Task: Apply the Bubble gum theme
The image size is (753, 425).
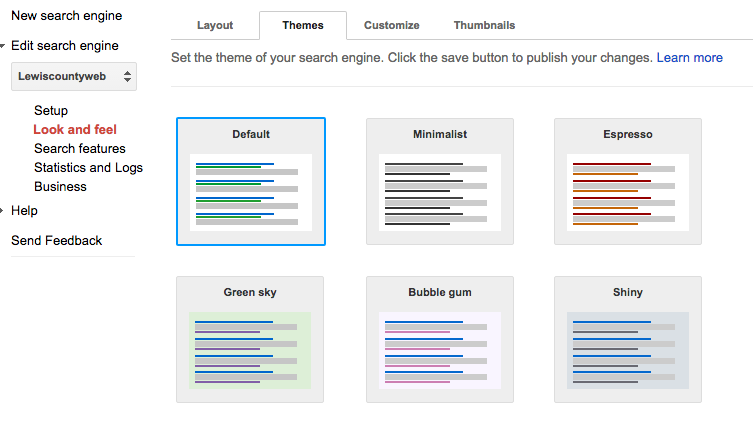Action: [x=440, y=339]
